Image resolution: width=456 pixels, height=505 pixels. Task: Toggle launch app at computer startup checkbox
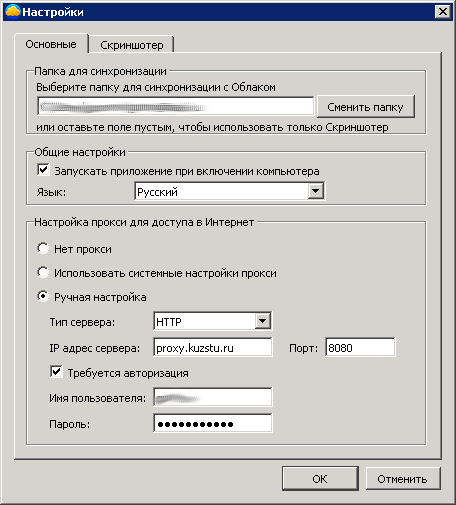click(x=43, y=170)
